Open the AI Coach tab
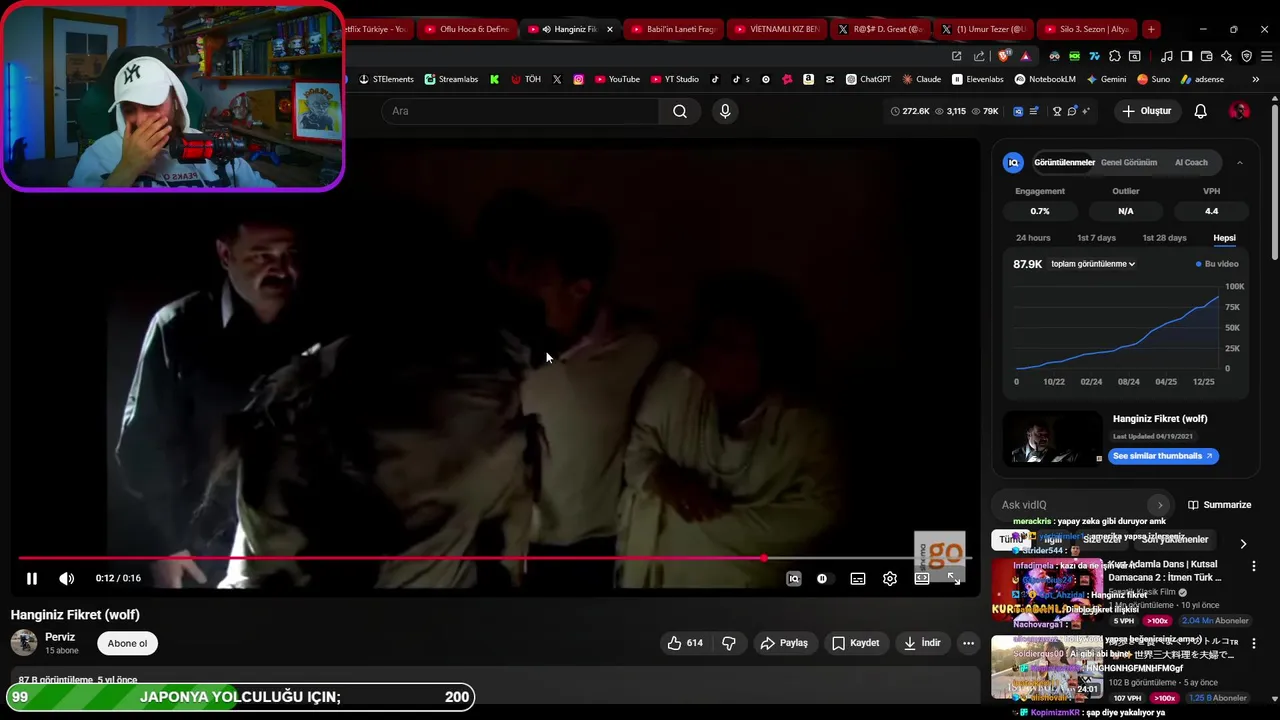Viewport: 1280px width, 720px height. (1191, 162)
